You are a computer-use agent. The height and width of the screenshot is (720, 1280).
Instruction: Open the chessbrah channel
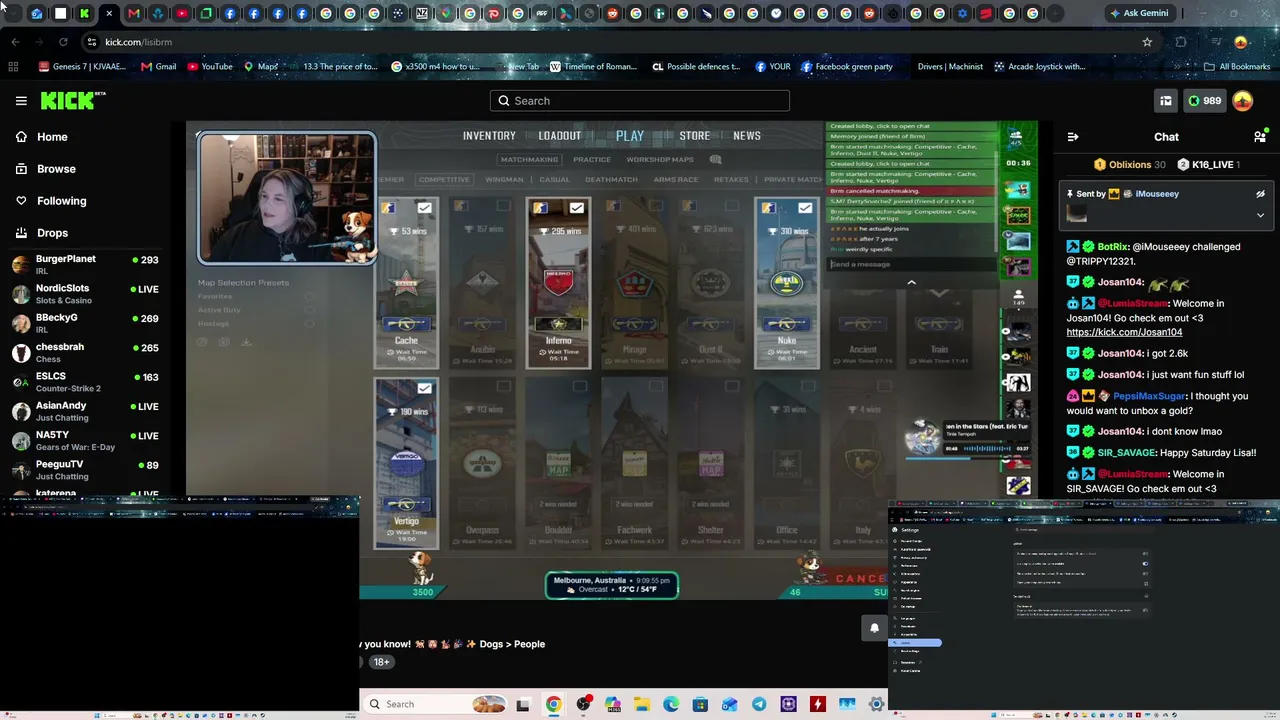[x=85, y=352]
